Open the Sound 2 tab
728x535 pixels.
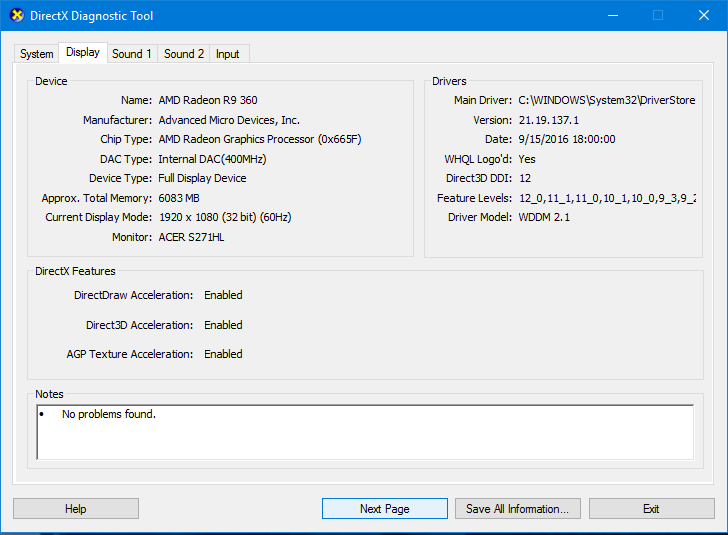tap(184, 54)
